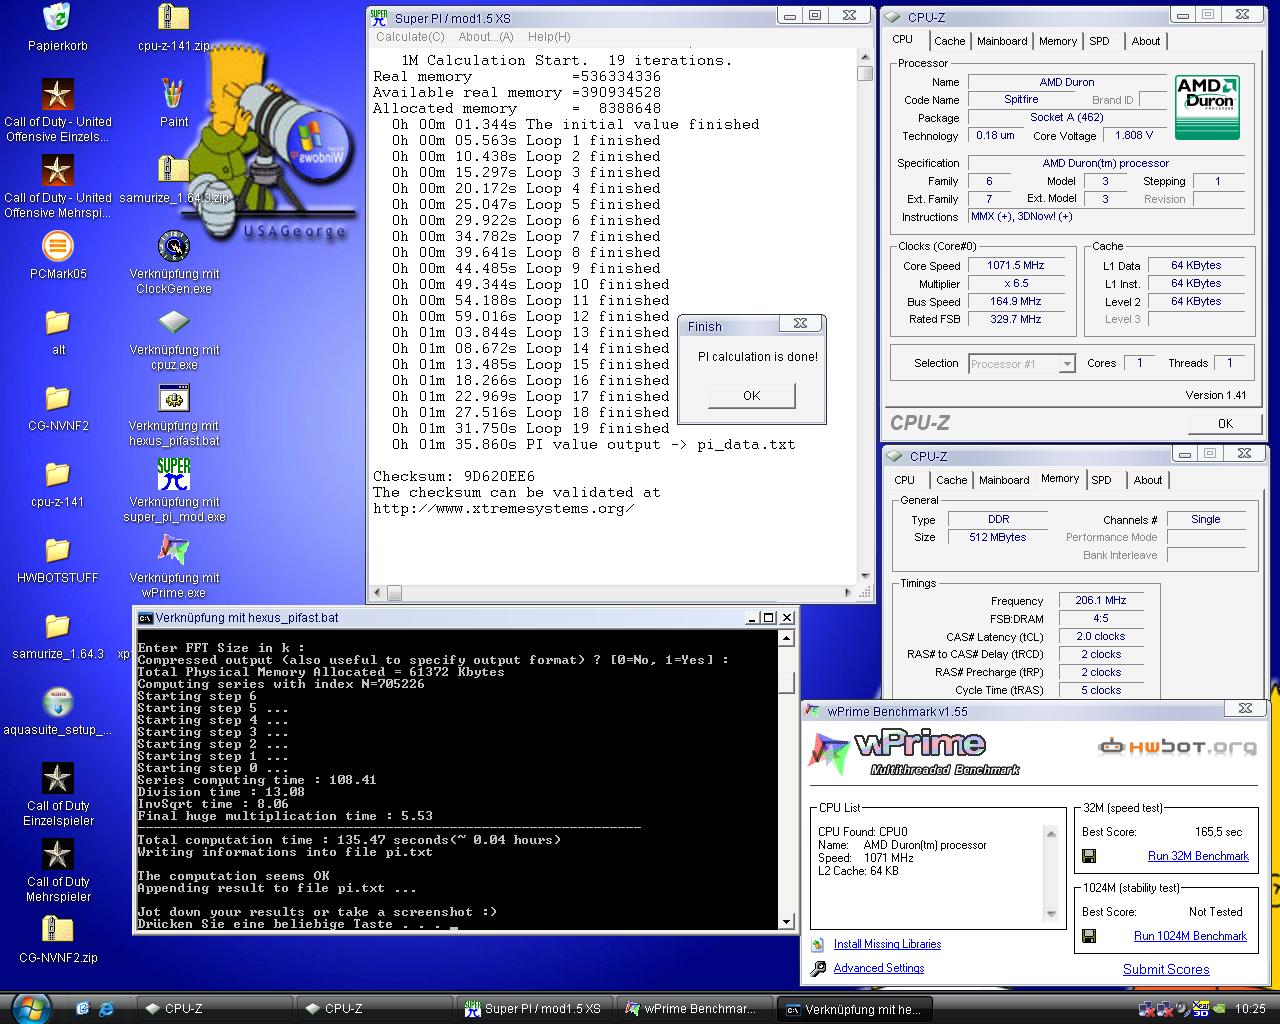Click the command prompt scrollbar down arrow
This screenshot has height=1024, width=1280.
(x=787, y=921)
